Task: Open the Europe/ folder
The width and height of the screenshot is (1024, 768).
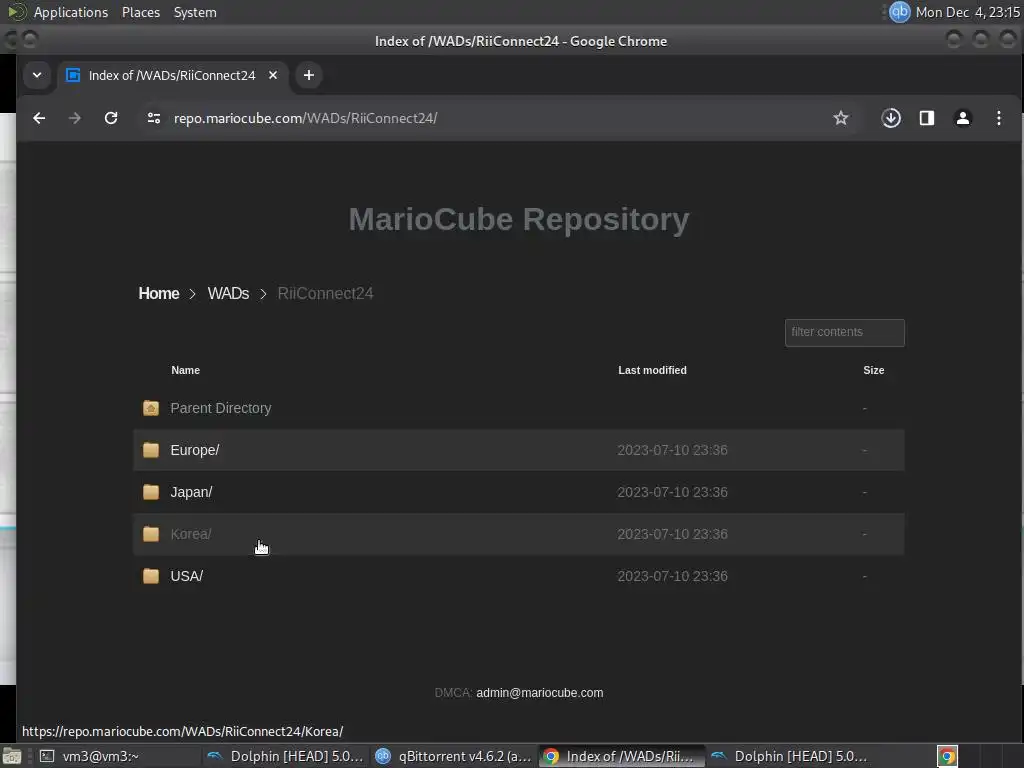Action: (x=195, y=450)
